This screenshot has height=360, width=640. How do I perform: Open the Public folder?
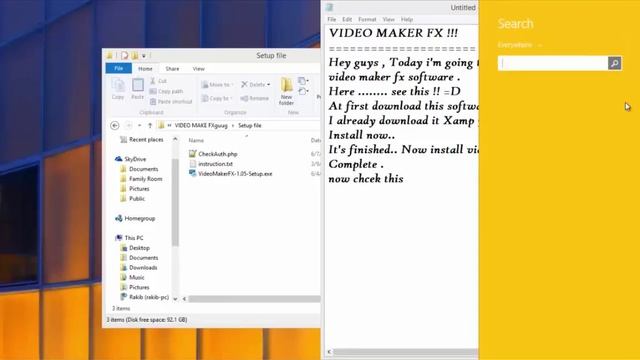(x=133, y=198)
